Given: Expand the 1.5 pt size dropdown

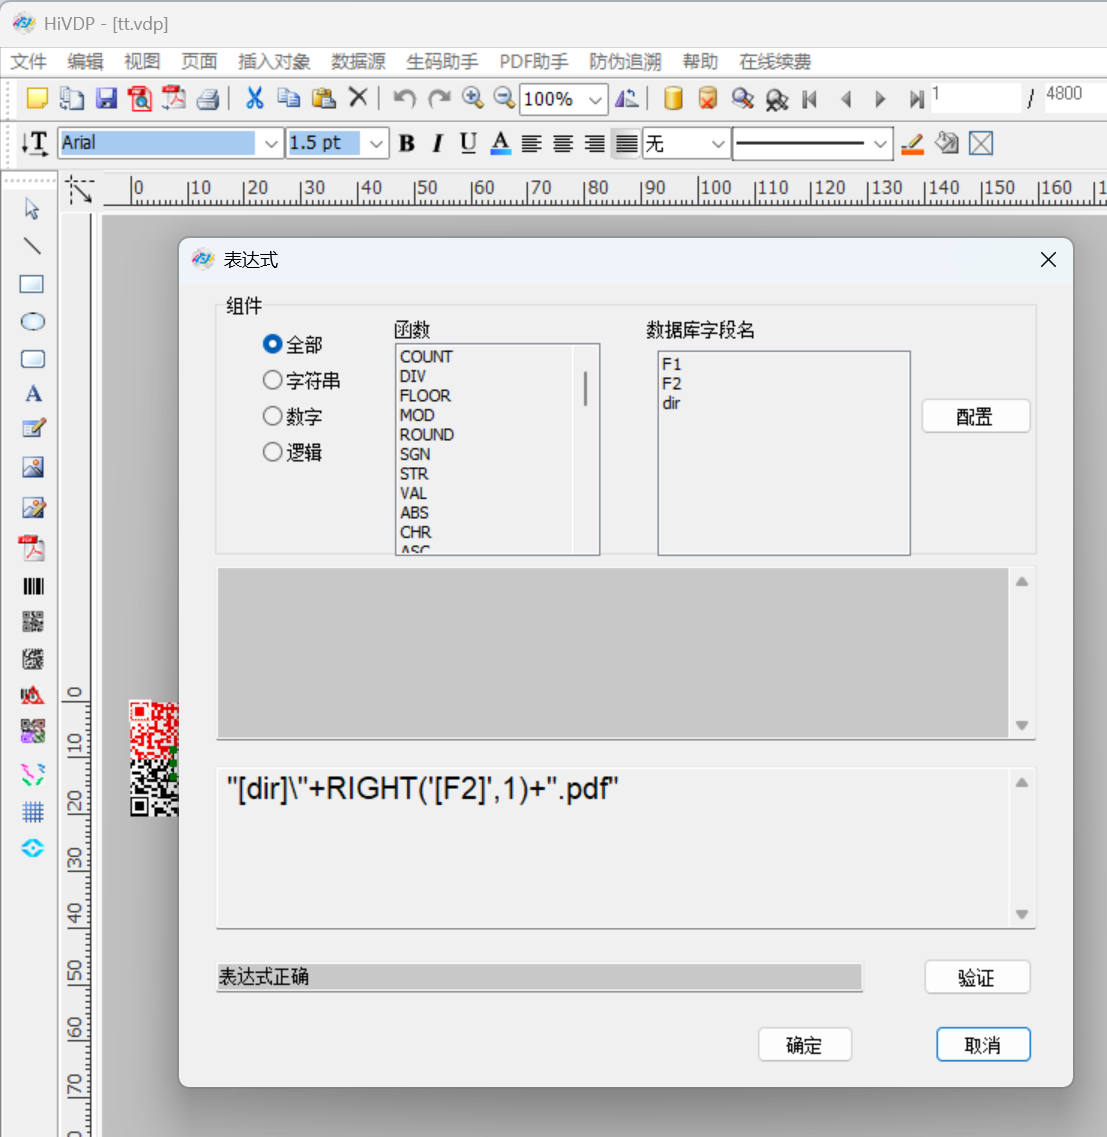Looking at the screenshot, I should [x=376, y=144].
